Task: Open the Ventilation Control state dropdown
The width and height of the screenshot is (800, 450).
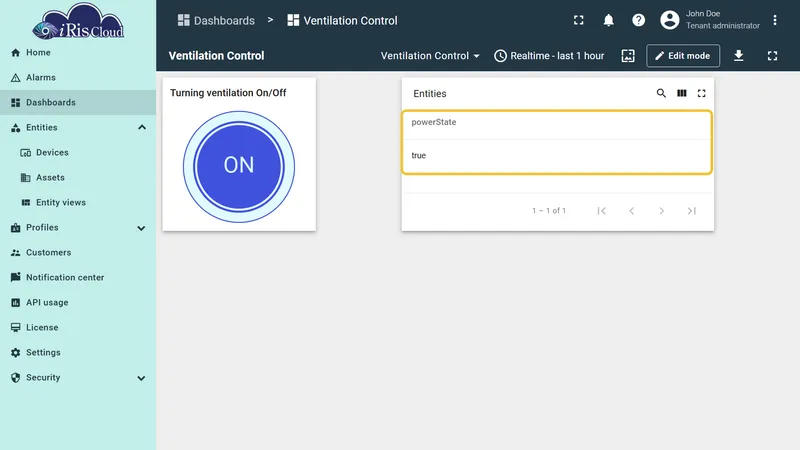Action: coord(430,56)
